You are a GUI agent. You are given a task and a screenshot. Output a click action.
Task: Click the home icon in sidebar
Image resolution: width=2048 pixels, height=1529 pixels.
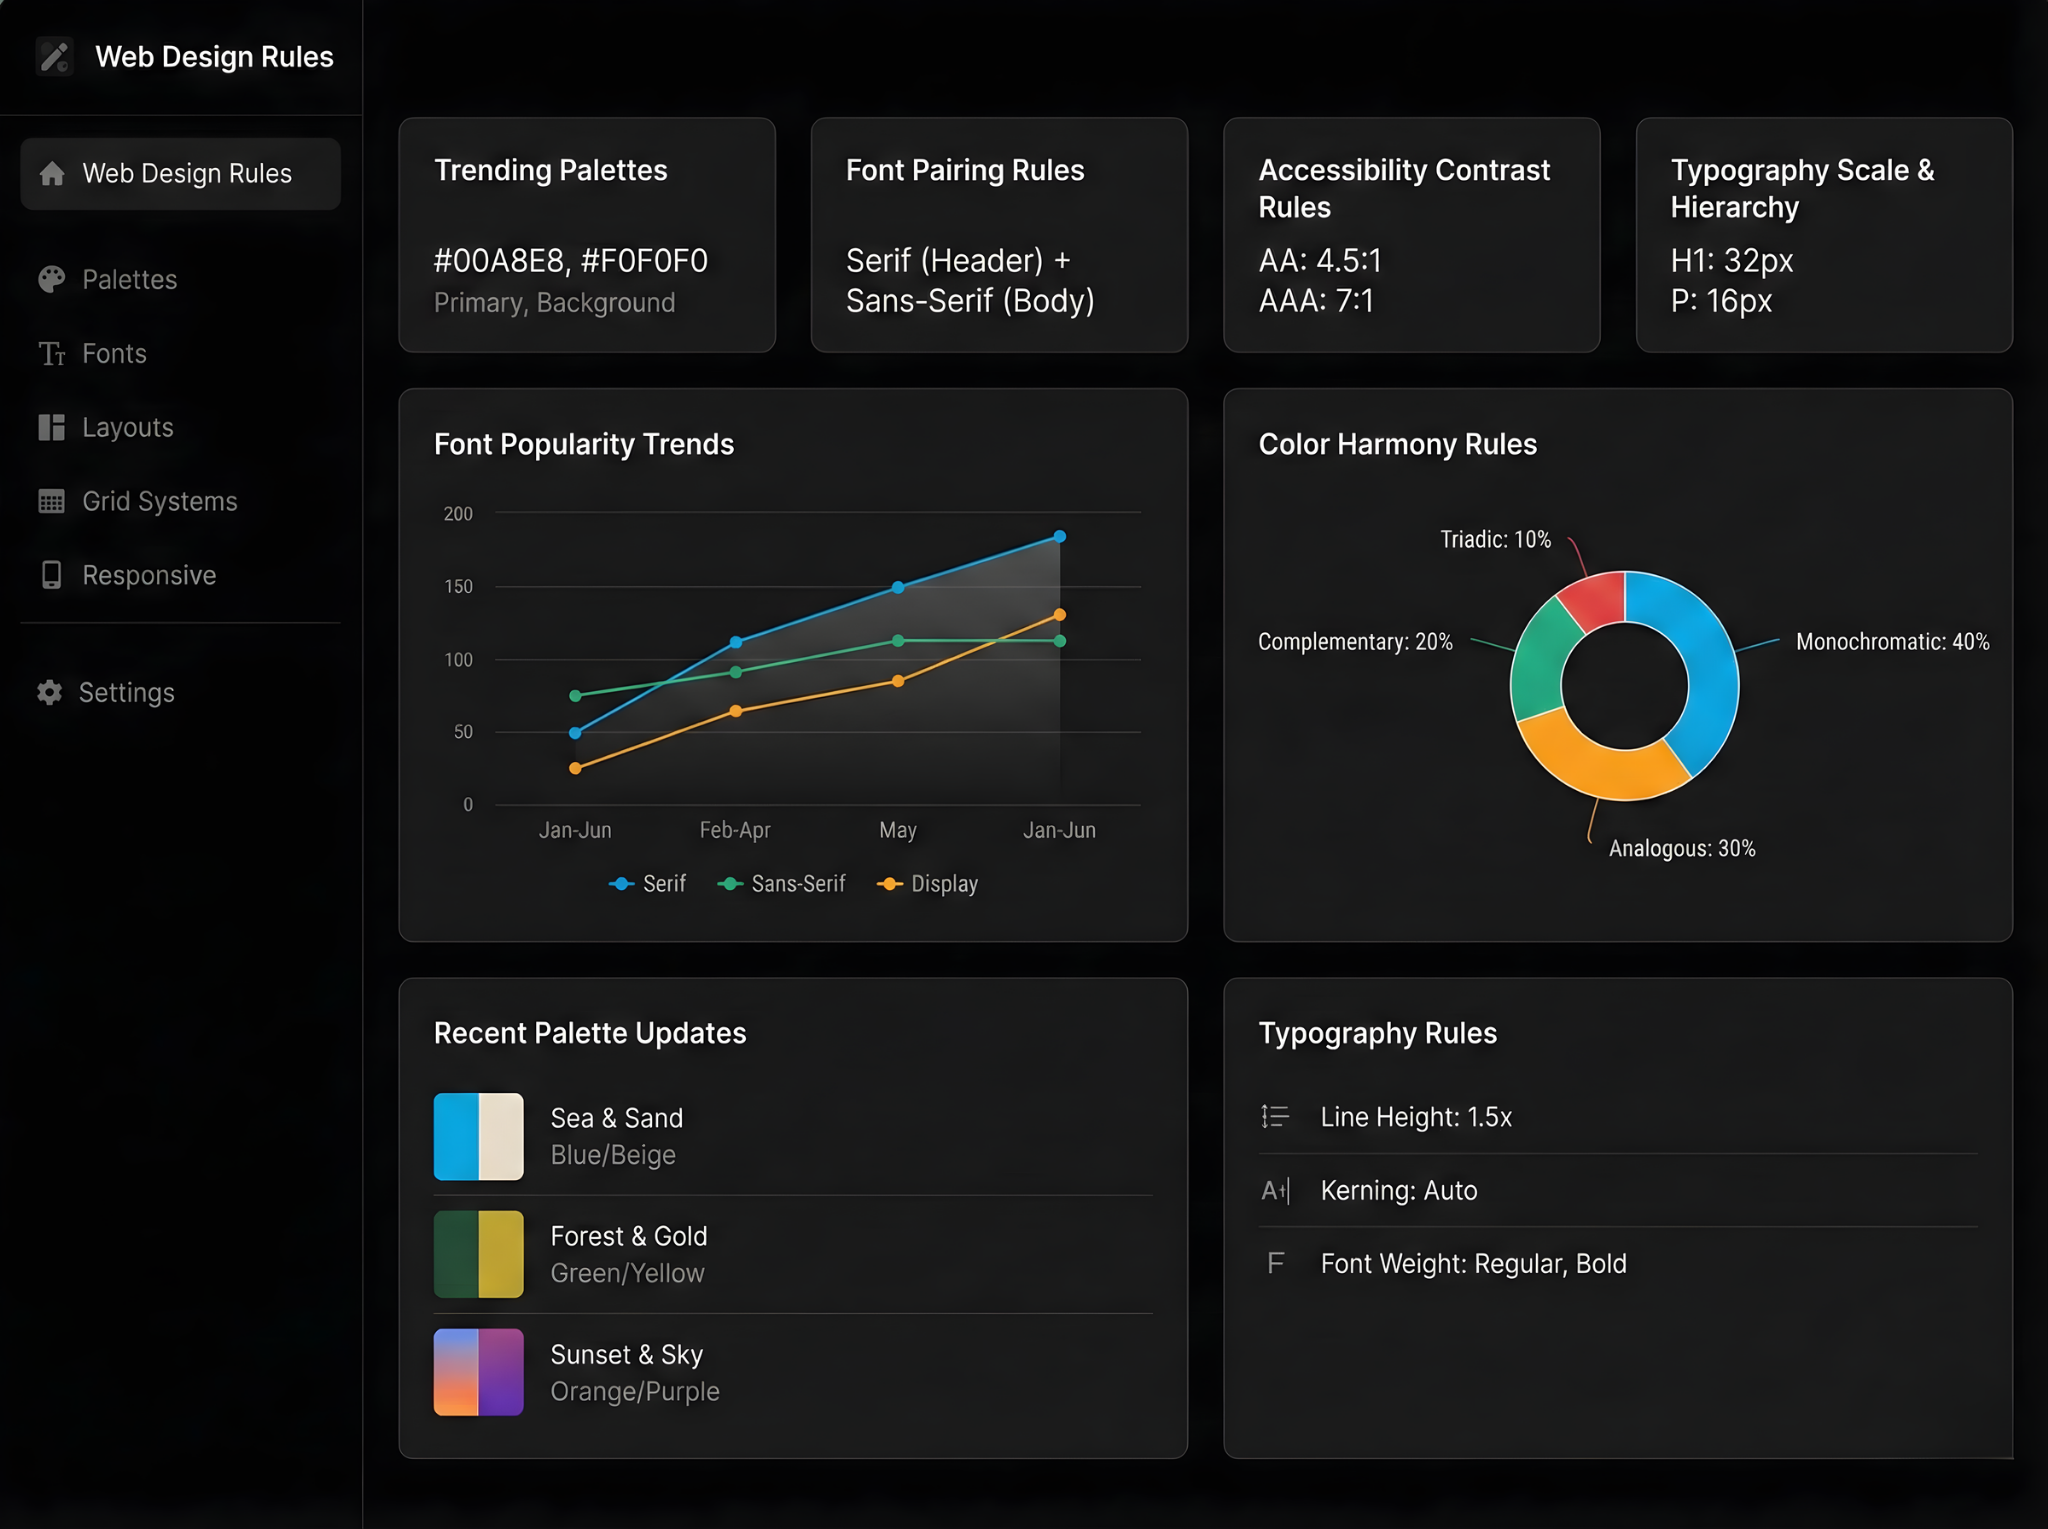(52, 174)
